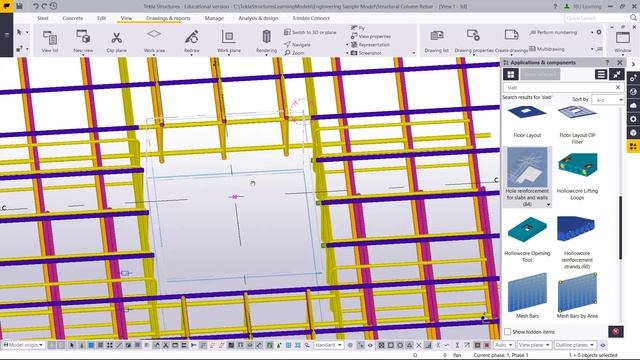Open the Drawings & reports tab

pyautogui.click(x=168, y=18)
